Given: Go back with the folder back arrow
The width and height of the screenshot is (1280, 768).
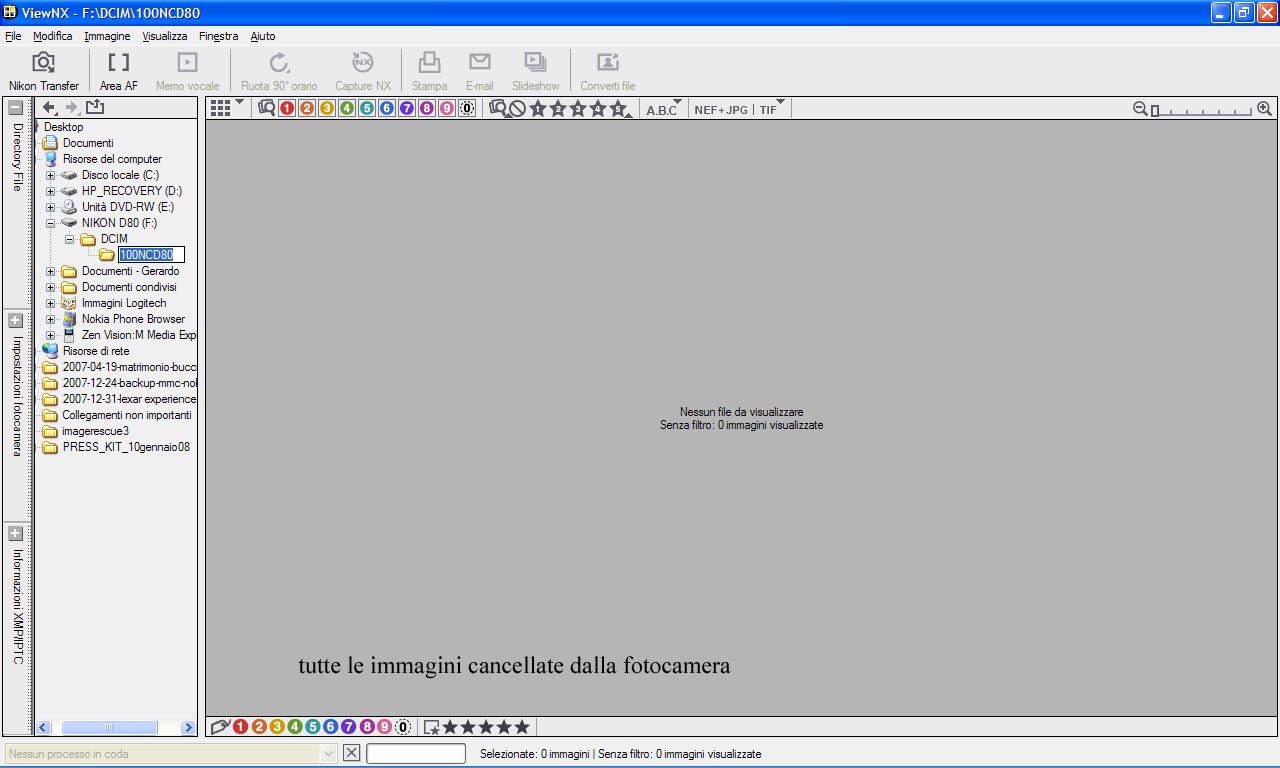Looking at the screenshot, I should 49,107.
